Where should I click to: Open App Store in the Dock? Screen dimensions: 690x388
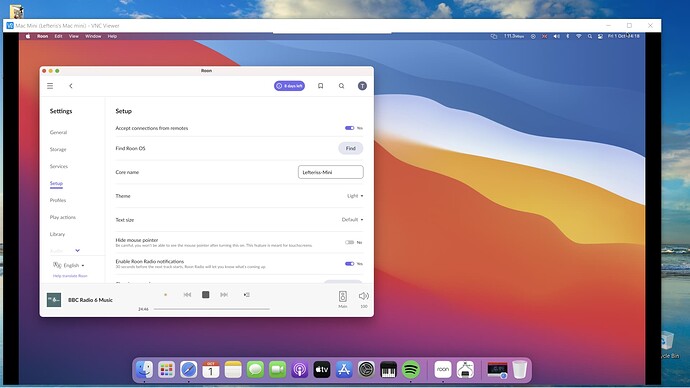tap(344, 370)
